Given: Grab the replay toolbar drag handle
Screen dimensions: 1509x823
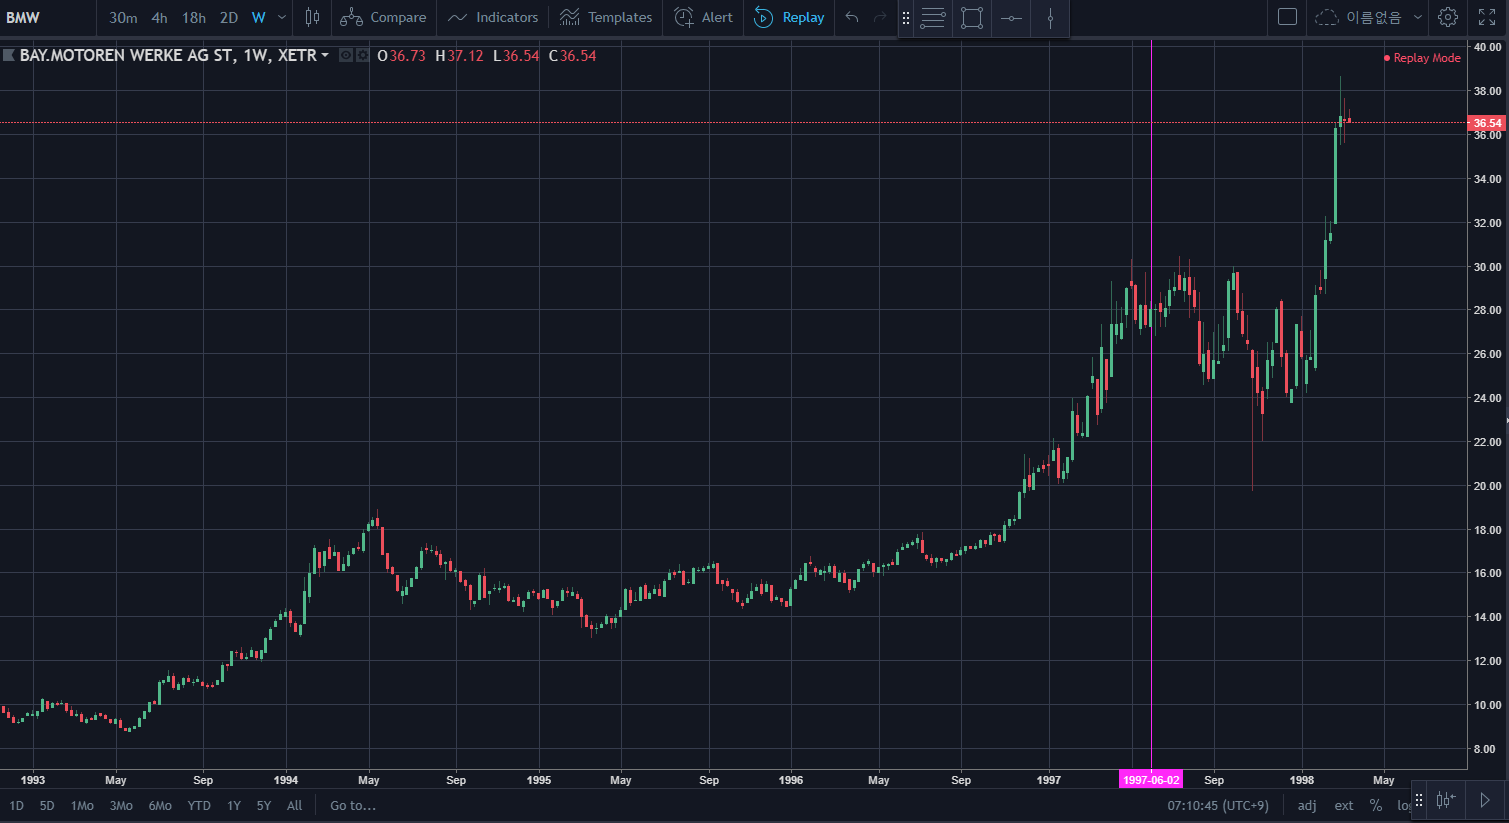Looking at the screenshot, I should tap(1418, 800).
